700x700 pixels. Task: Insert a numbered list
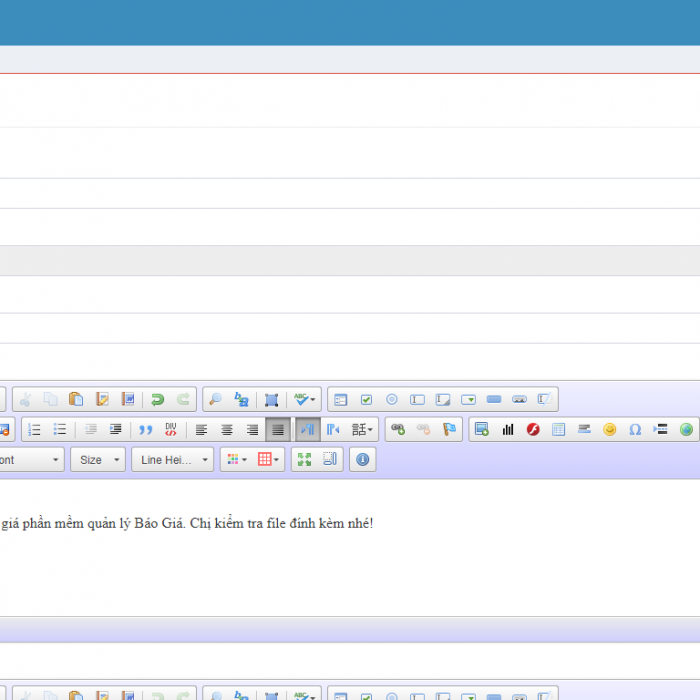(34, 430)
